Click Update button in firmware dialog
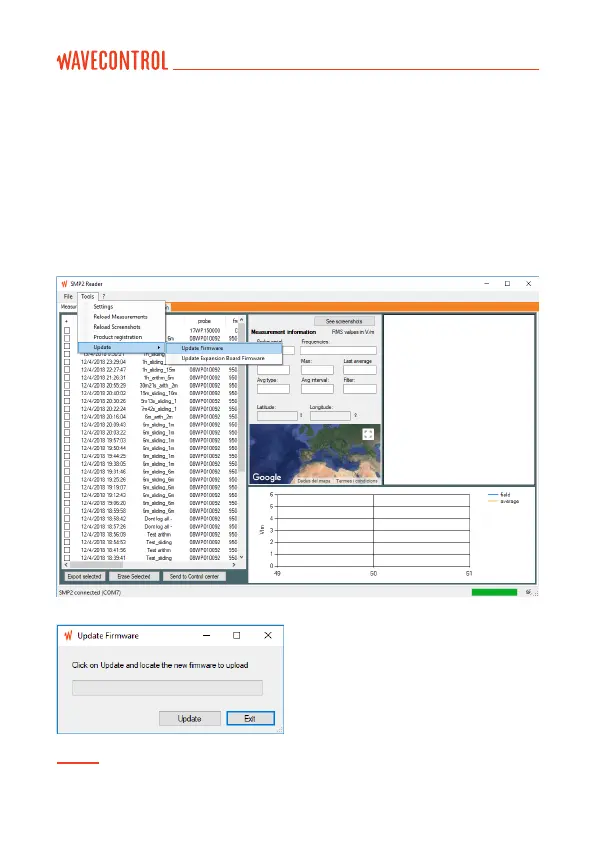595x842 pixels. point(190,718)
